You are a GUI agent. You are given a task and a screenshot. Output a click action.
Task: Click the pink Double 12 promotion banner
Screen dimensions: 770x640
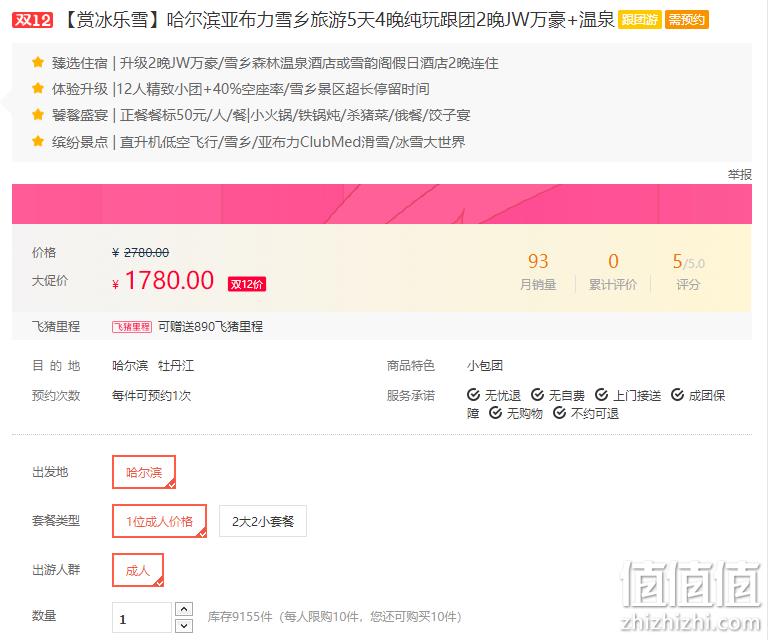coord(382,204)
